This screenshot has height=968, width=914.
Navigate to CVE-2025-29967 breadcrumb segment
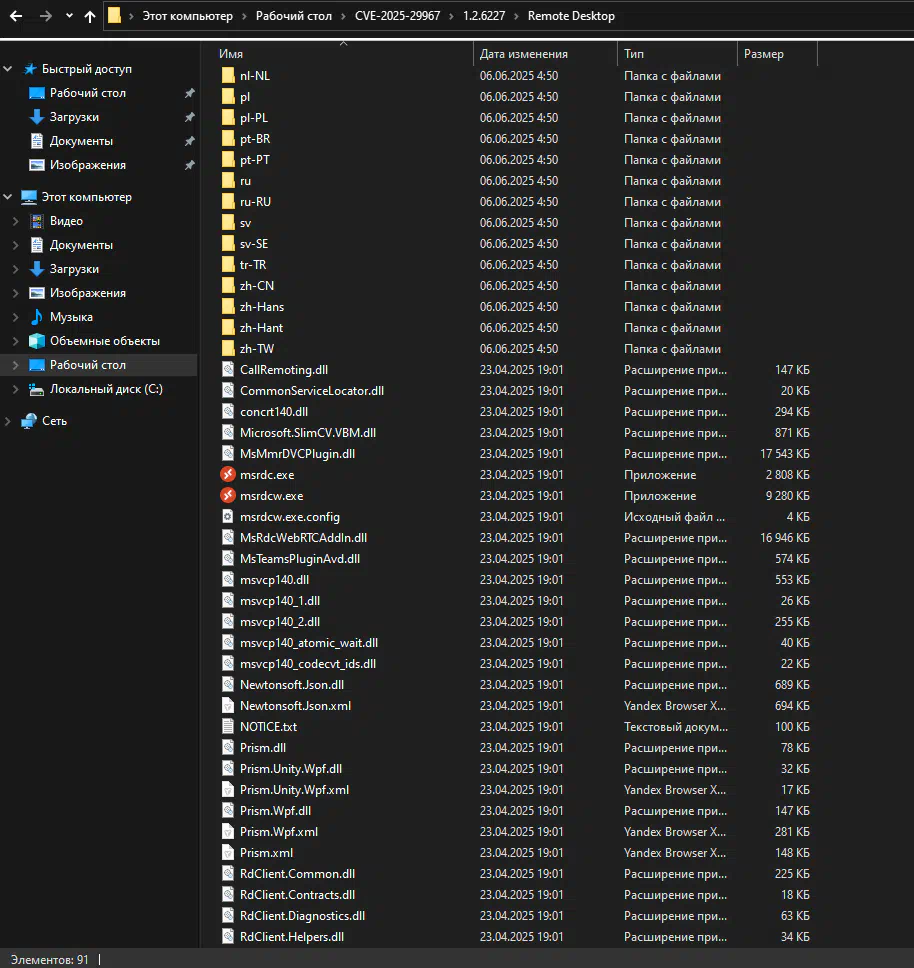(x=397, y=16)
